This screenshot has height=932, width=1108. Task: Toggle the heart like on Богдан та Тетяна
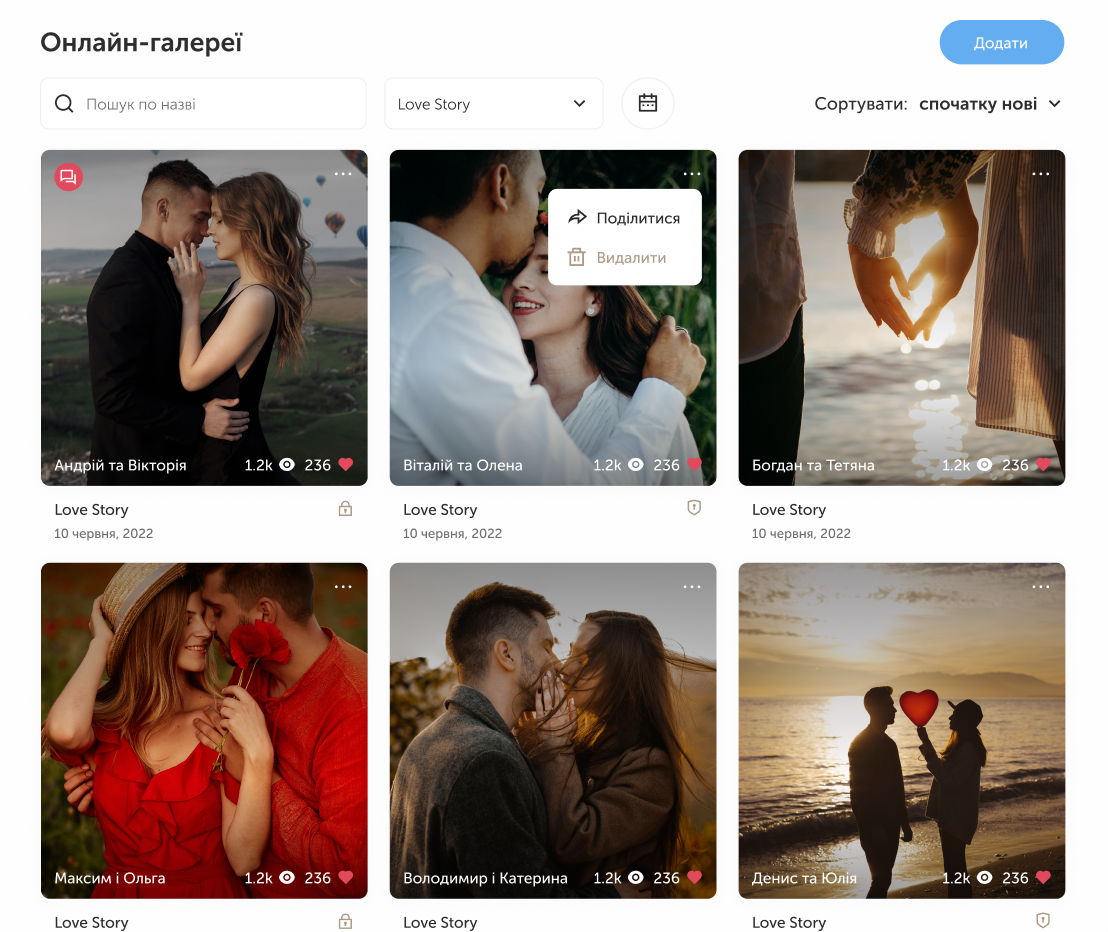coord(1043,465)
